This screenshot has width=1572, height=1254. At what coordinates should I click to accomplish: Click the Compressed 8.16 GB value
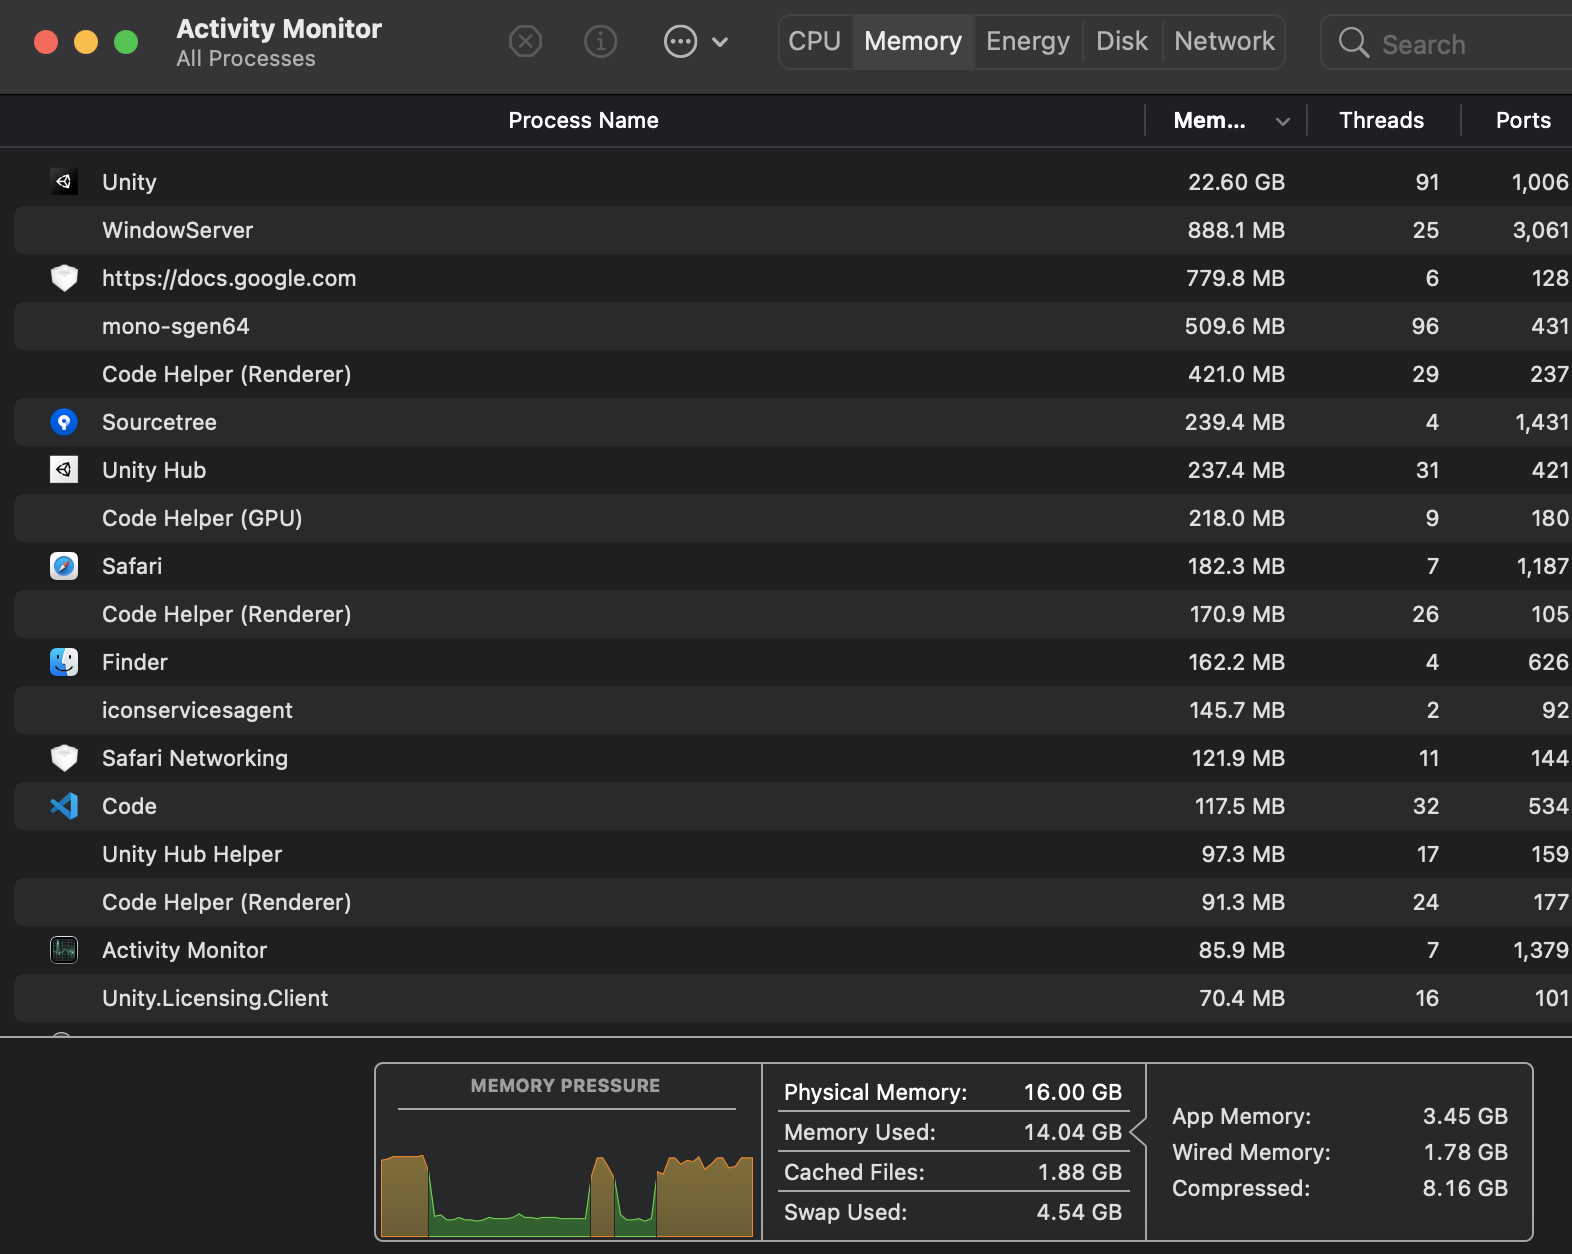(x=1465, y=1188)
